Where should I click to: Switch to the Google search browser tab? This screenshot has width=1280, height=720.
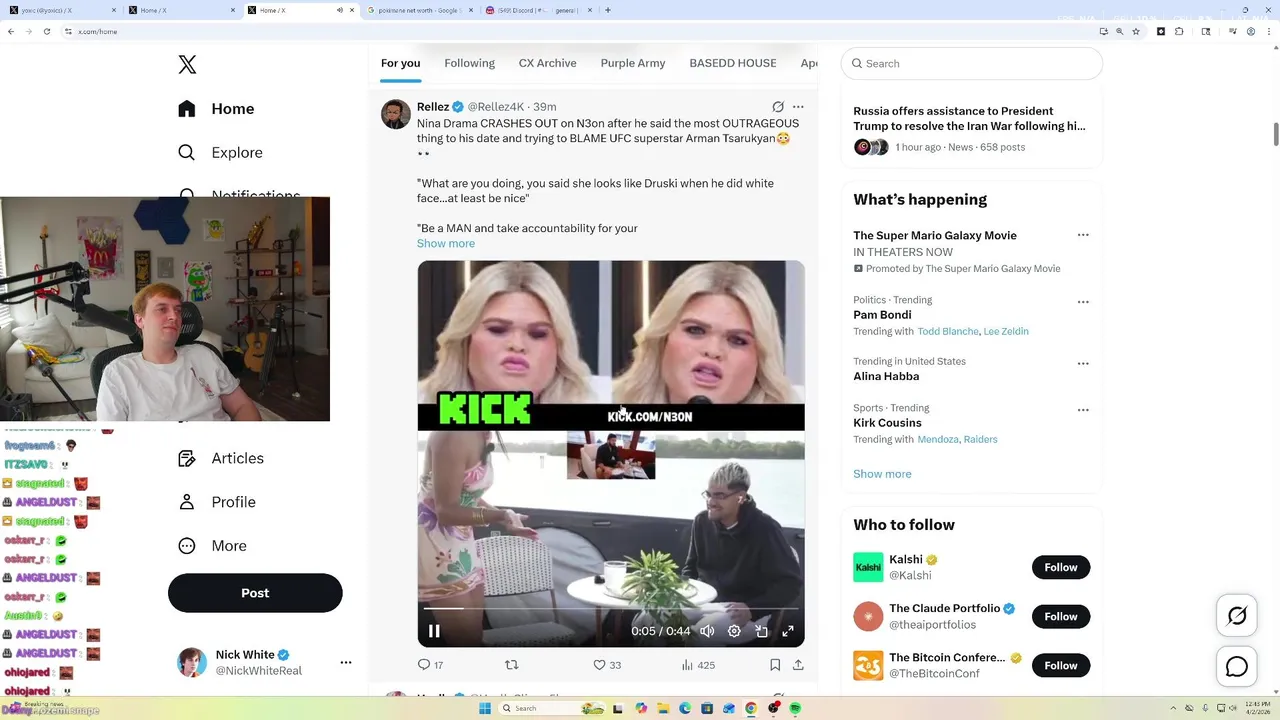pyautogui.click(x=418, y=10)
